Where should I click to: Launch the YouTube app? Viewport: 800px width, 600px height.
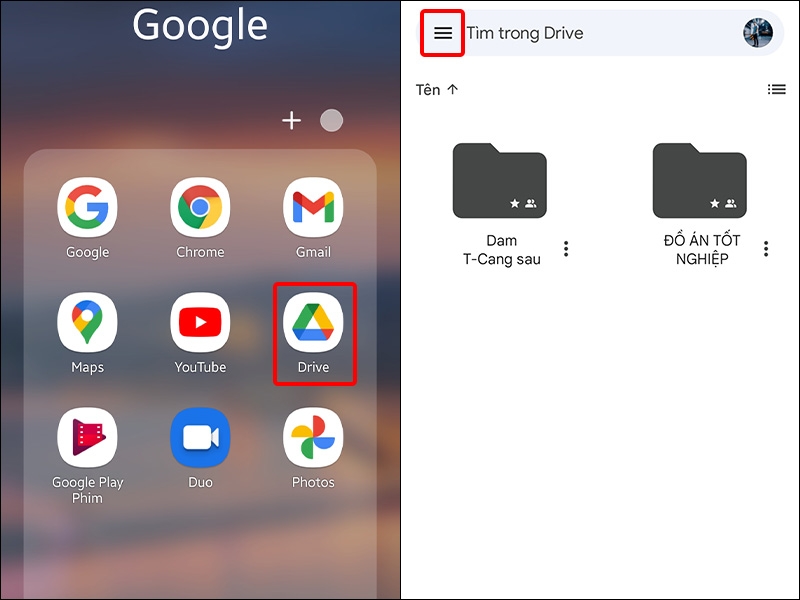[200, 322]
